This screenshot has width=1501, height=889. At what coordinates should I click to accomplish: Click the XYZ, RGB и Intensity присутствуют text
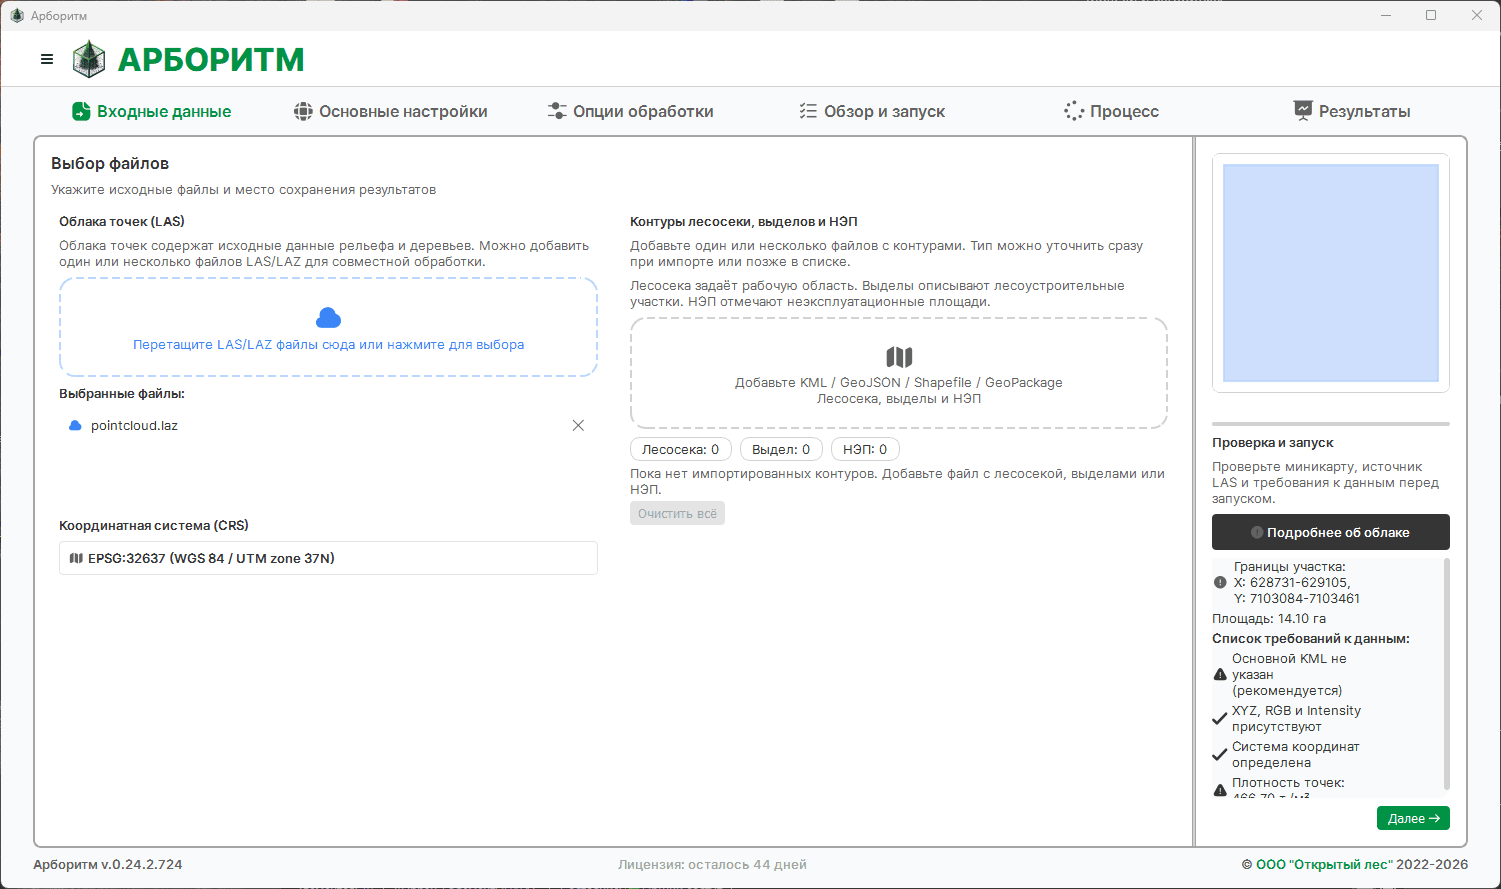pos(1296,719)
